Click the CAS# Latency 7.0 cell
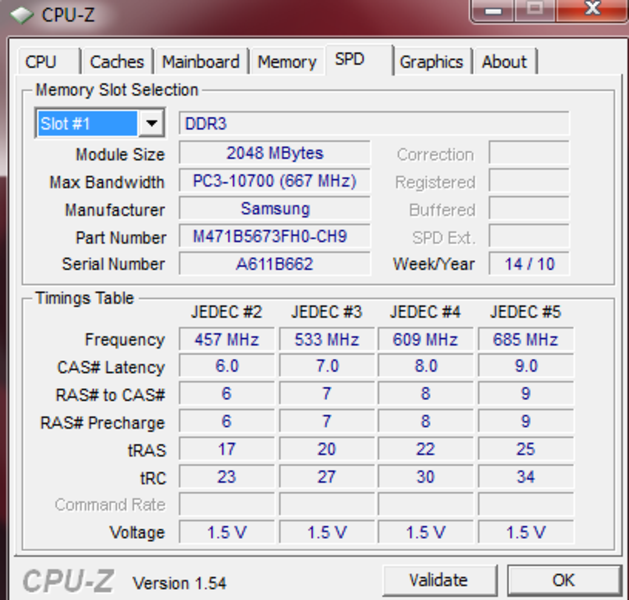 tap(327, 366)
